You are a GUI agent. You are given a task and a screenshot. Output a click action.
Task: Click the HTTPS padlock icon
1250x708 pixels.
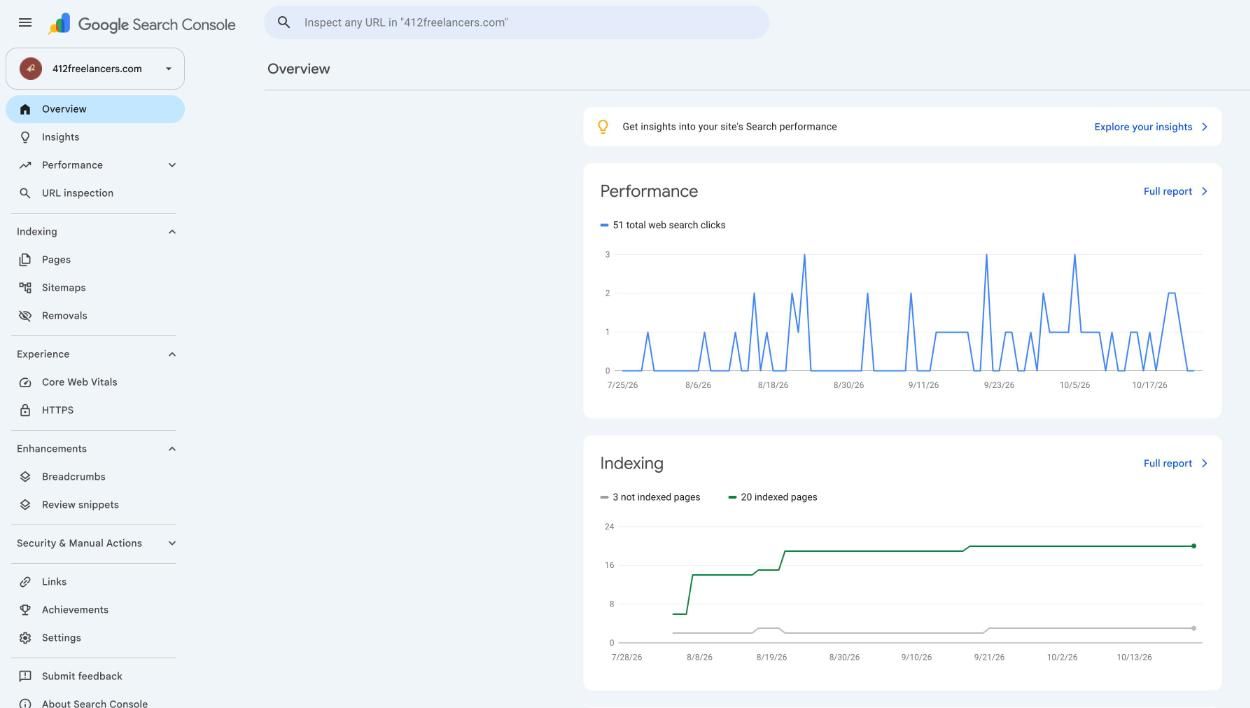coord(25,410)
